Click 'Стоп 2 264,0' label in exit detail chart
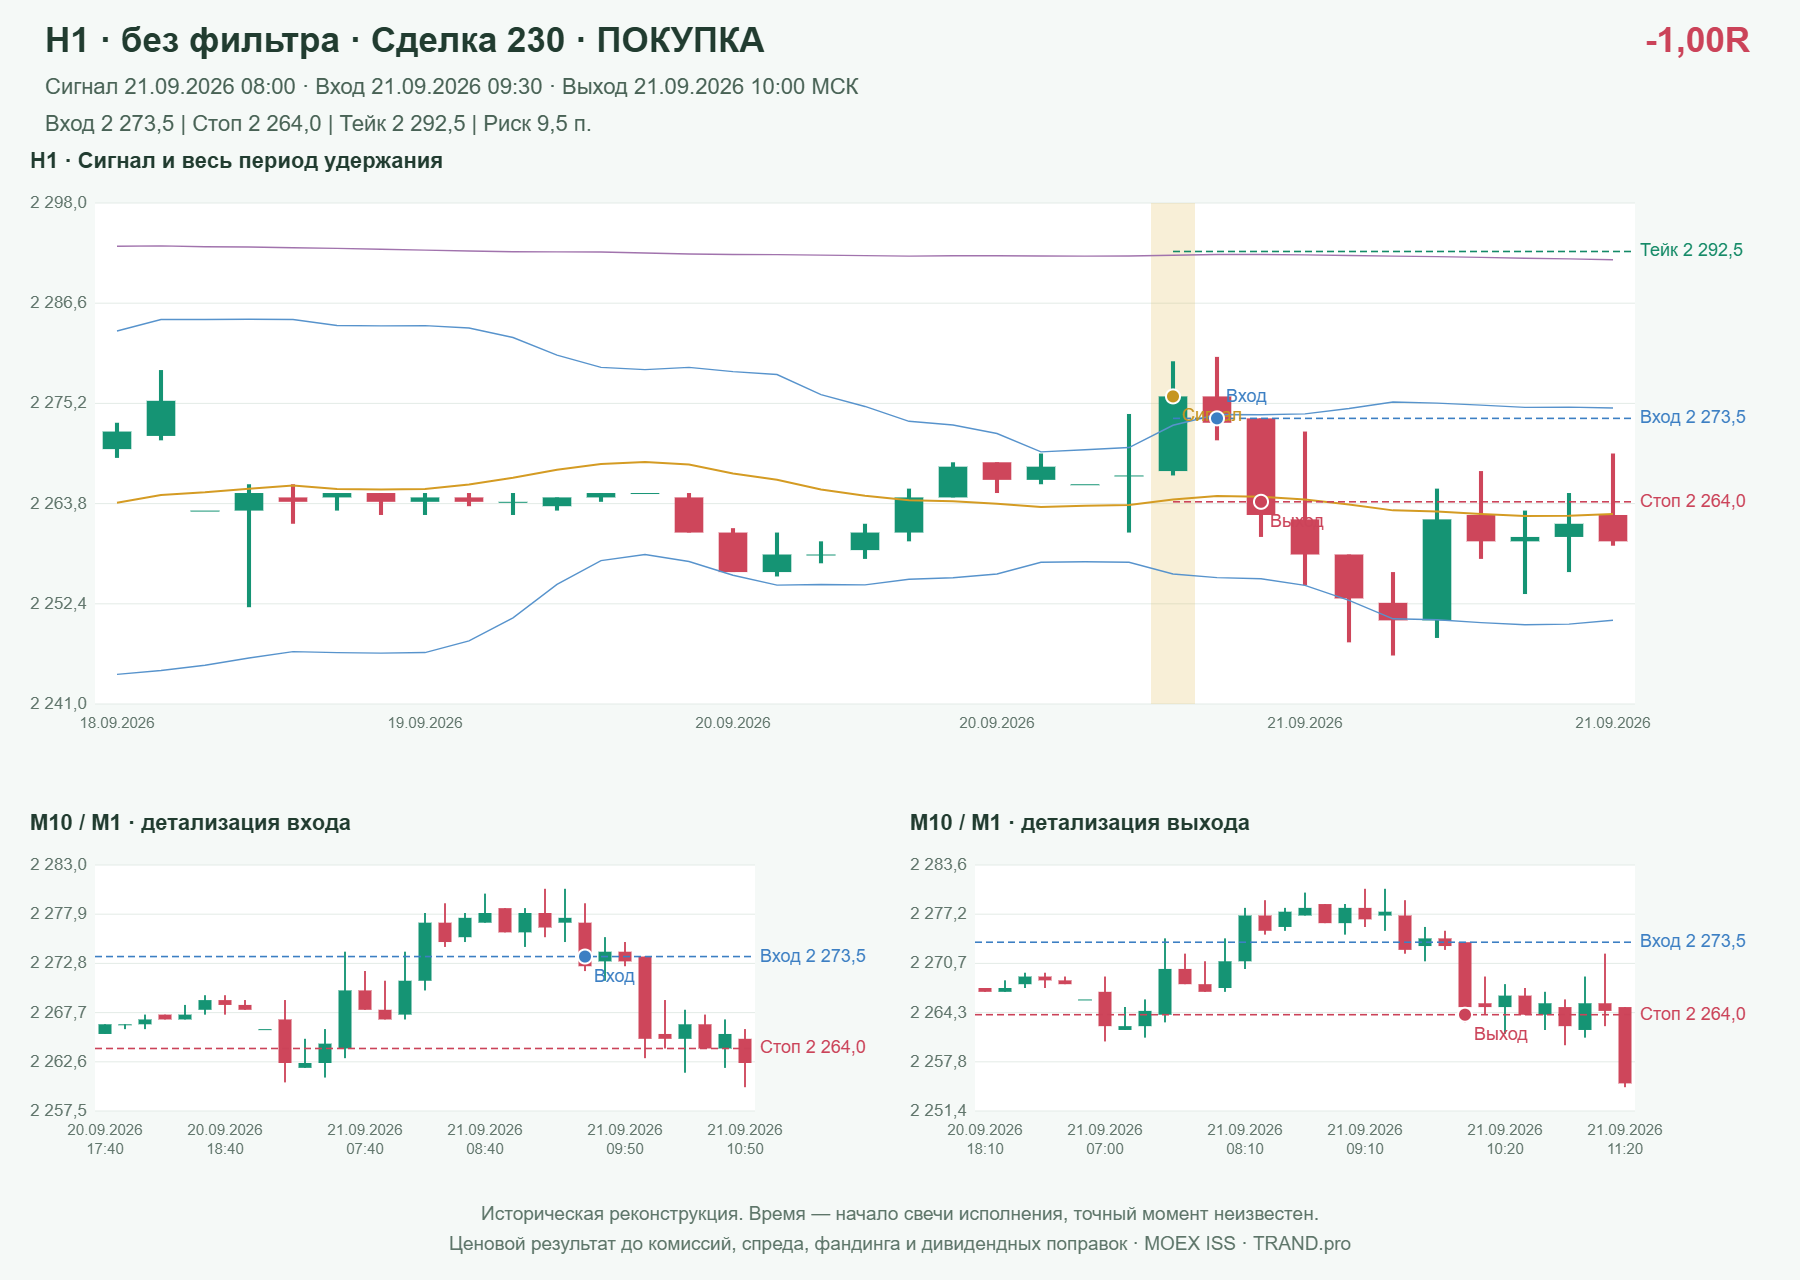Screen dimensions: 1800x1280 tap(1693, 1014)
